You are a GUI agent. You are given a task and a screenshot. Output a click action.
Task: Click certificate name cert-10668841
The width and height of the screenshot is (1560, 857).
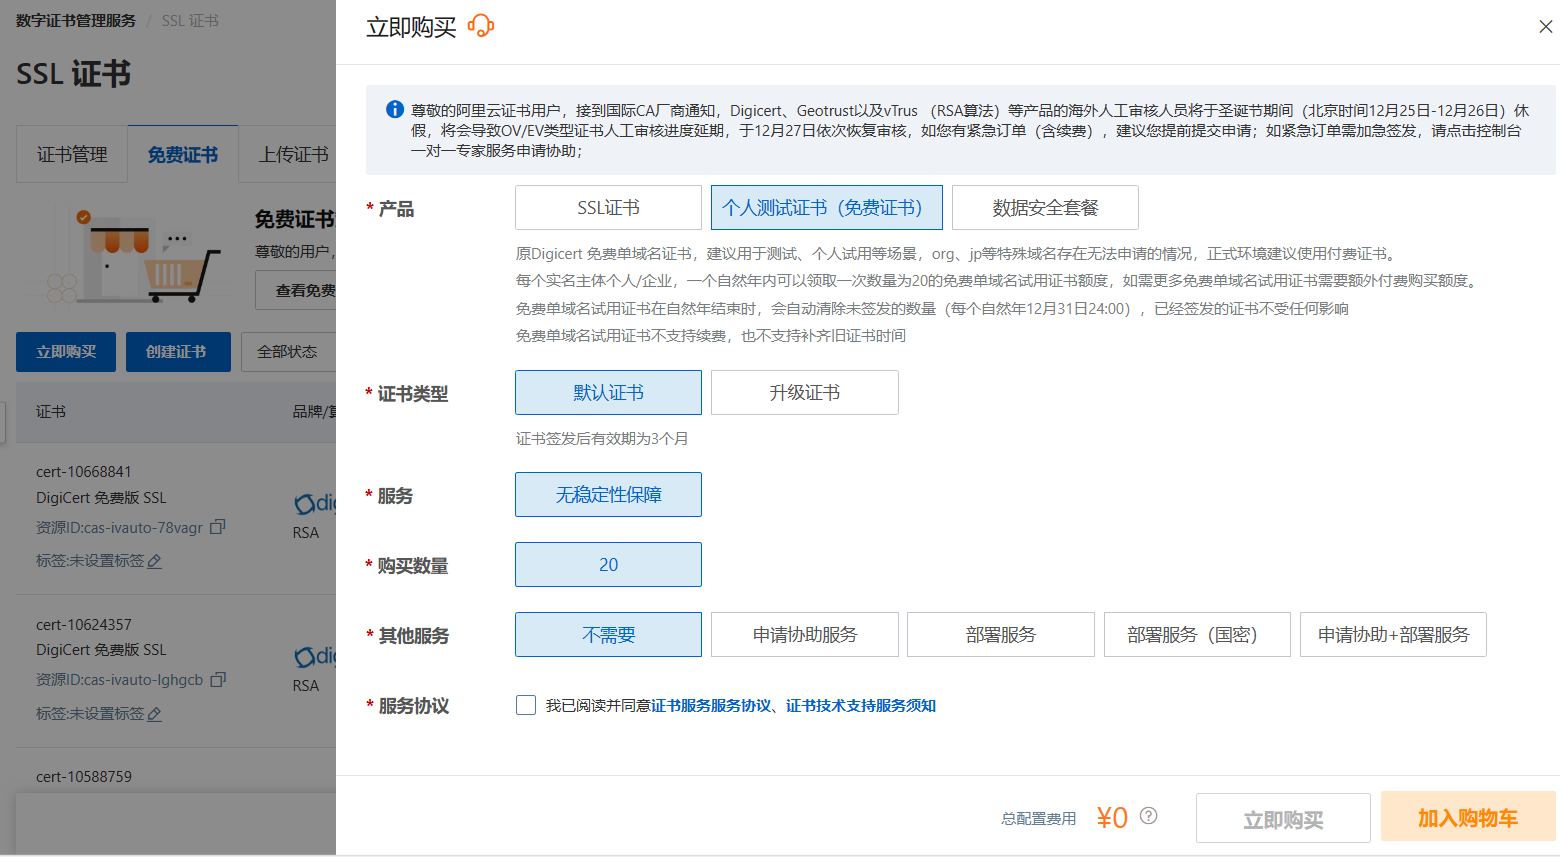[84, 471]
